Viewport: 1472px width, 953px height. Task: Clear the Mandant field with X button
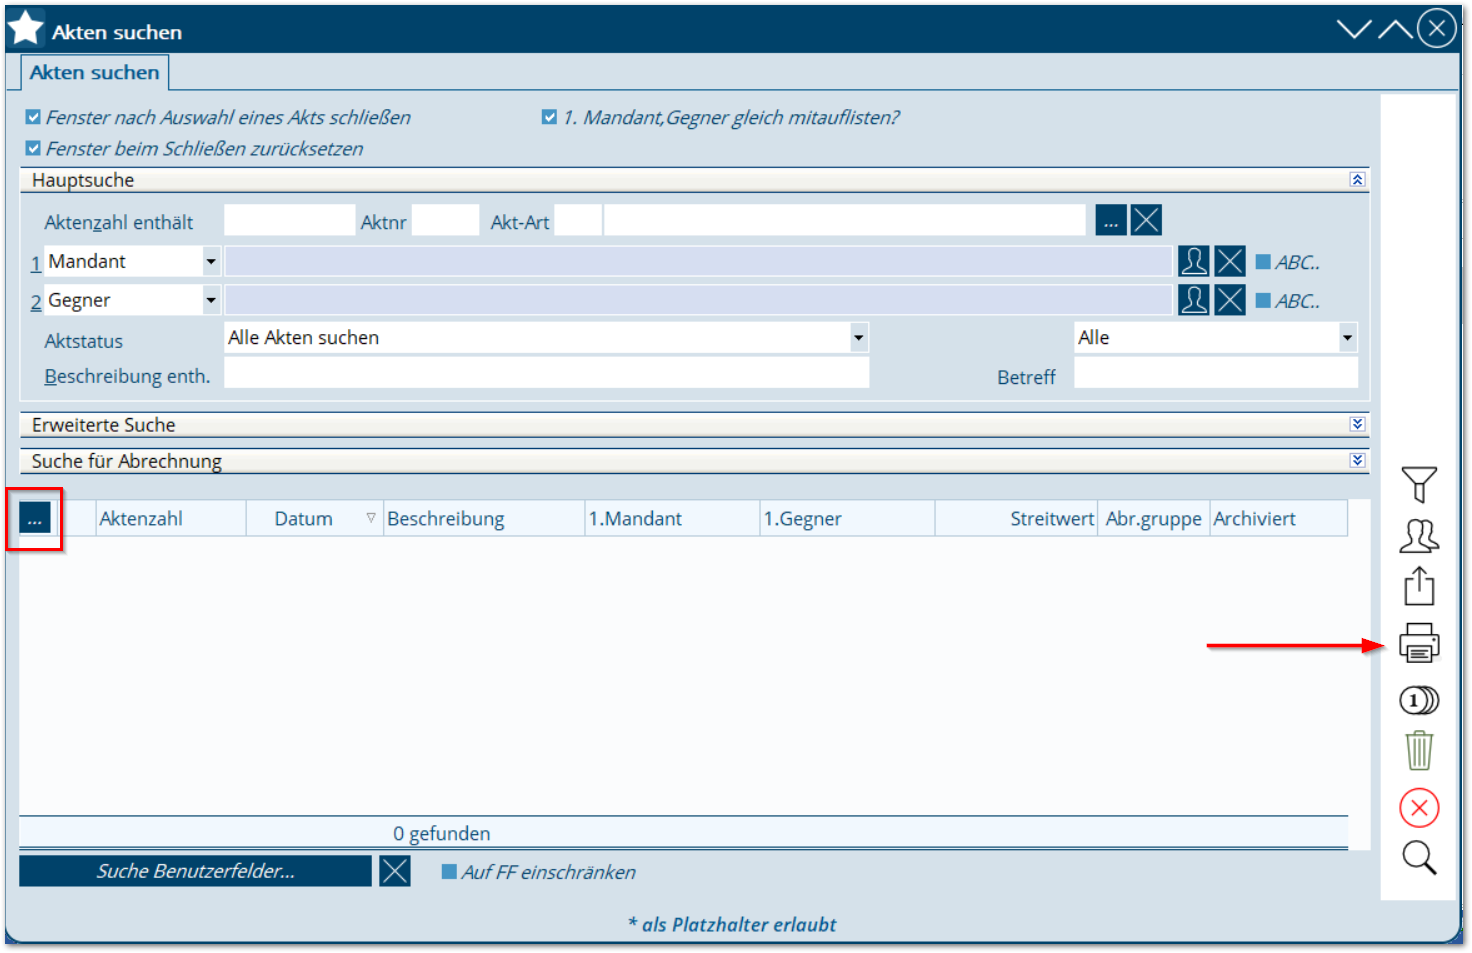(1229, 261)
